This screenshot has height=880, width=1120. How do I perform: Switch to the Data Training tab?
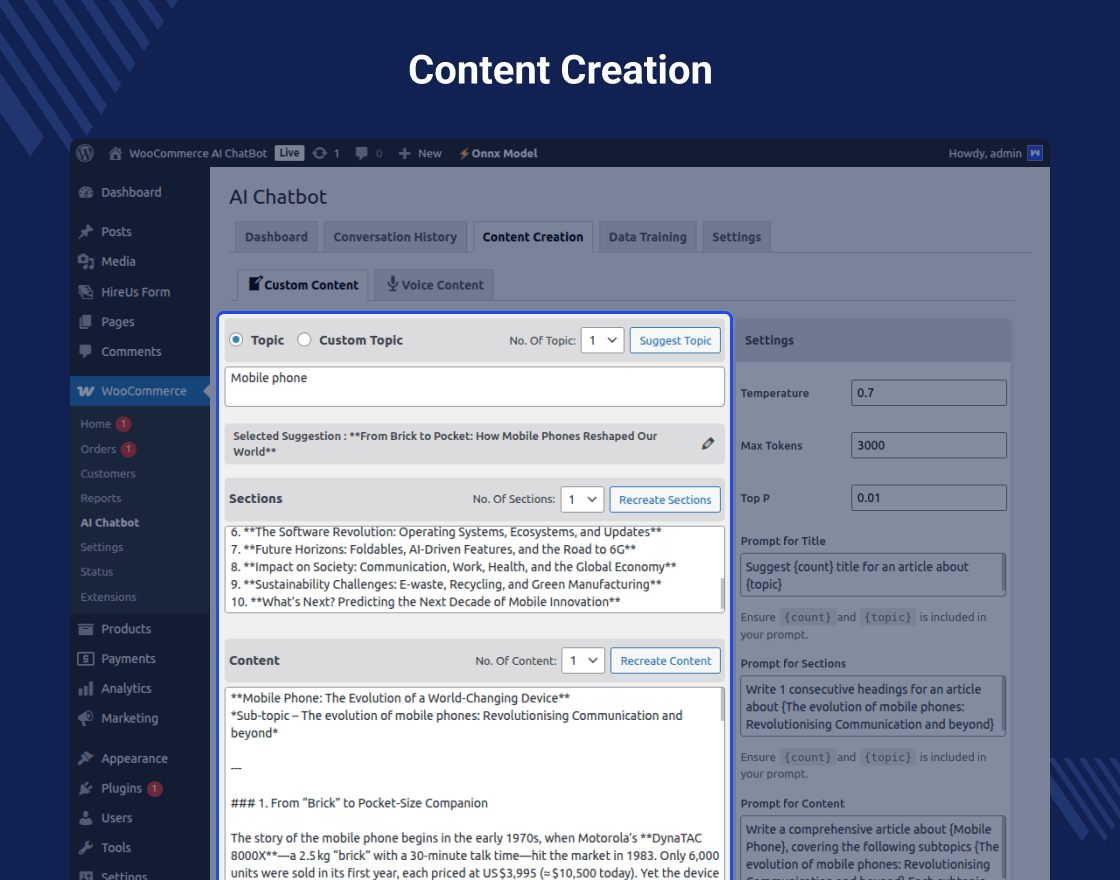click(x=647, y=237)
